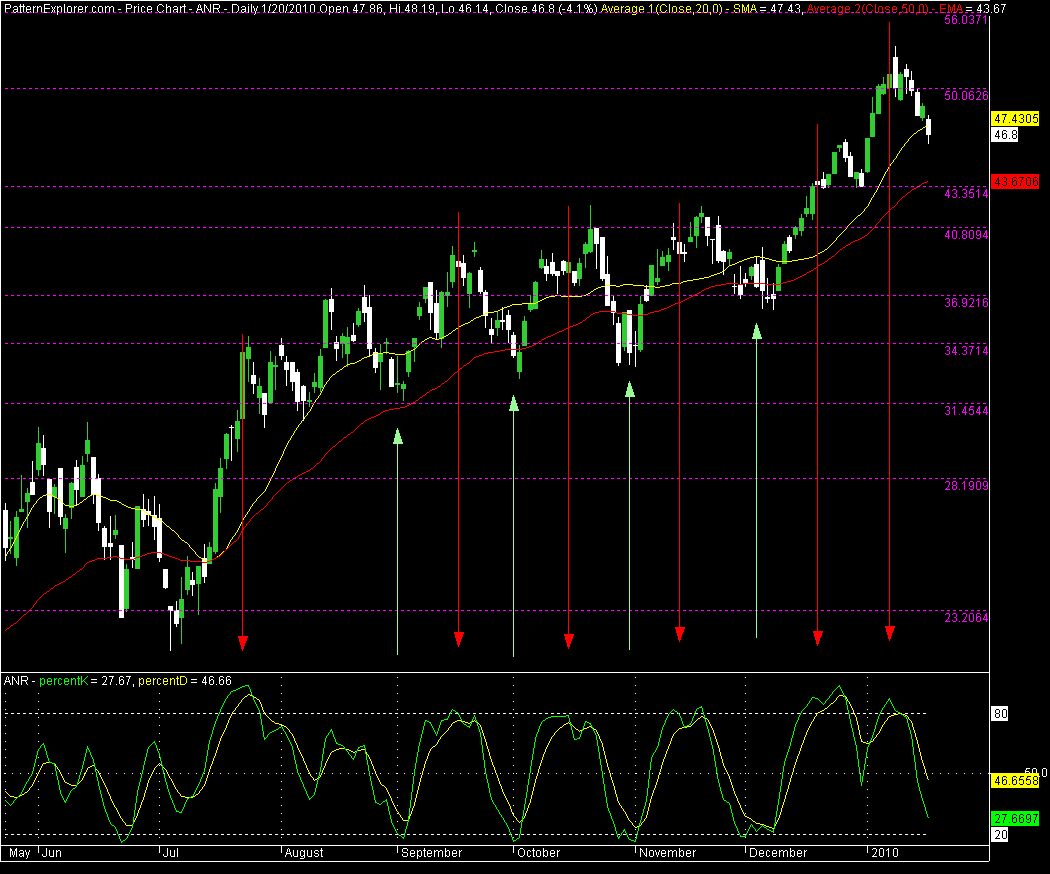
Task: Click the stochastic 80 overbought level label
Action: tap(1001, 714)
